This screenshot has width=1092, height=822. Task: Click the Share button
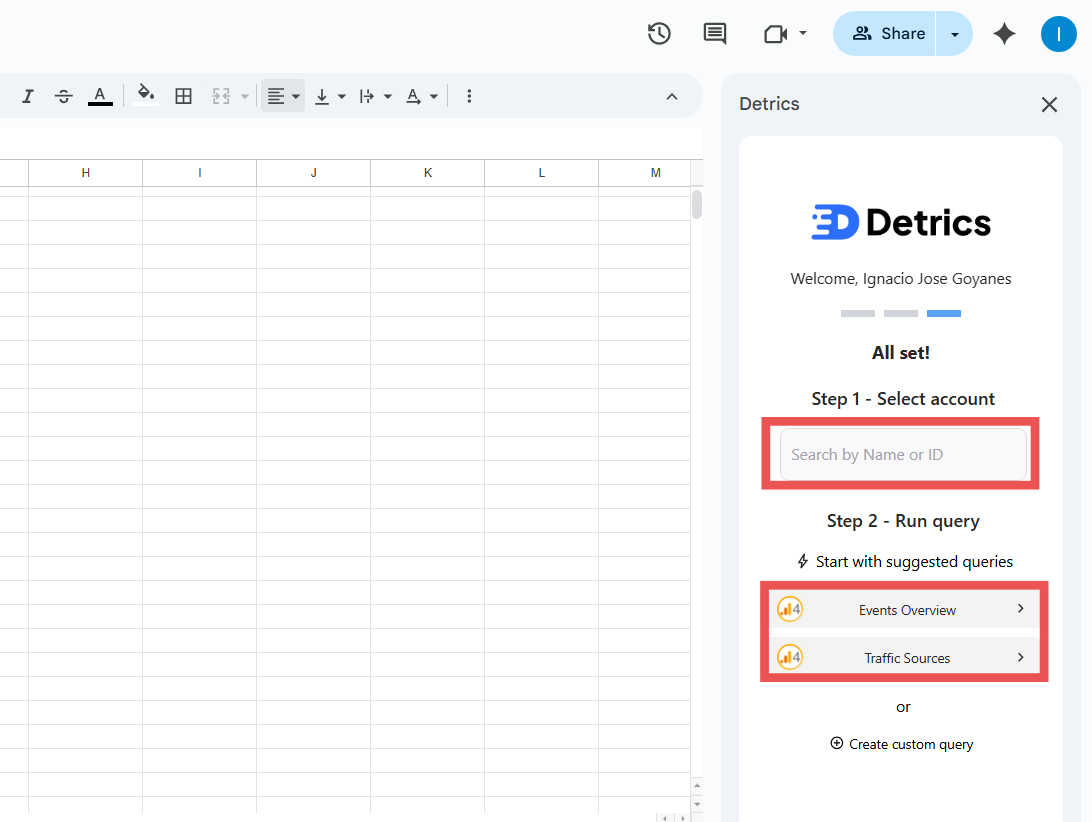pos(888,33)
